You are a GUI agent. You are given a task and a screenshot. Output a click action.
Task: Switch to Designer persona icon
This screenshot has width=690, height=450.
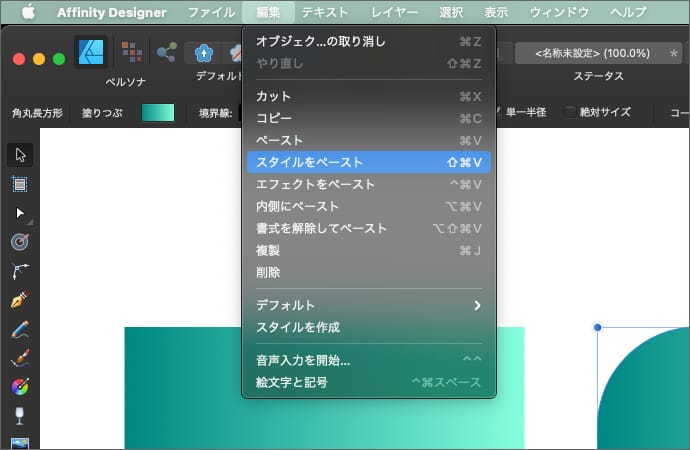pyautogui.click(x=92, y=52)
